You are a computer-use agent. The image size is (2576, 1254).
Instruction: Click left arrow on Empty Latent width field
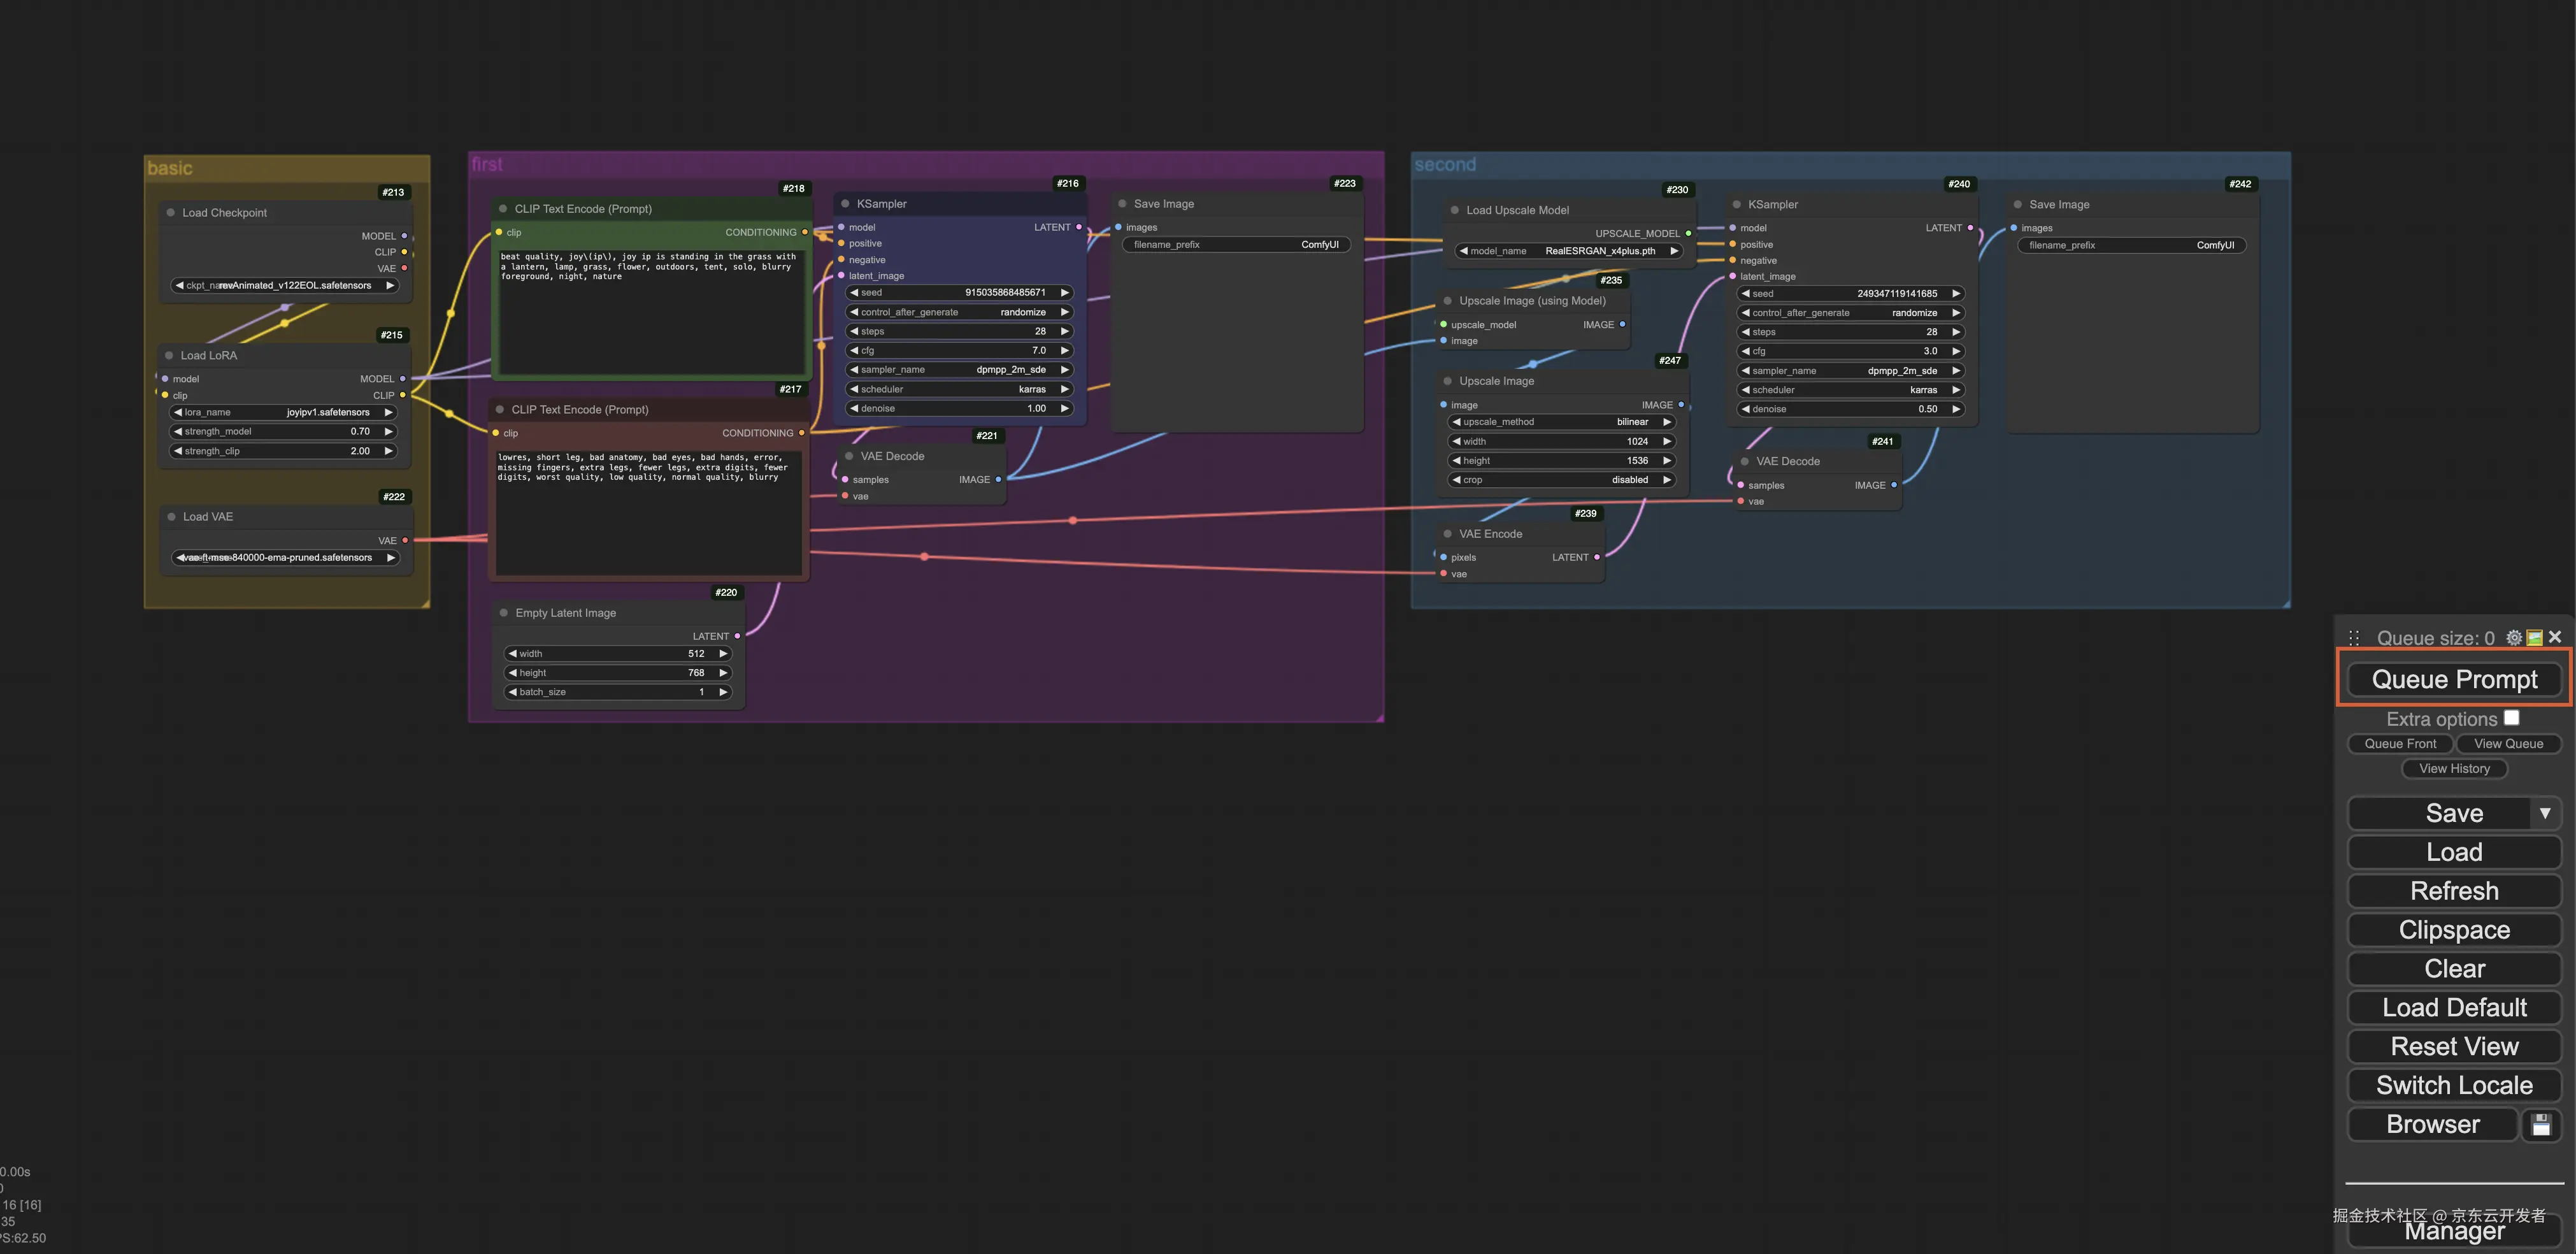[513, 654]
